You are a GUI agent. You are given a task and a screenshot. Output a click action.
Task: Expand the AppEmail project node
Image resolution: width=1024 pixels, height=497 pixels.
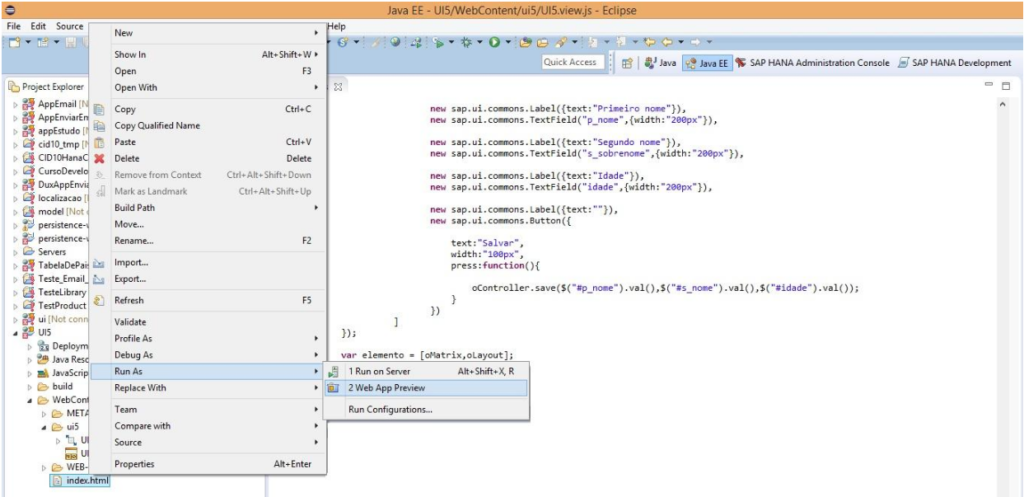[x=15, y=104]
